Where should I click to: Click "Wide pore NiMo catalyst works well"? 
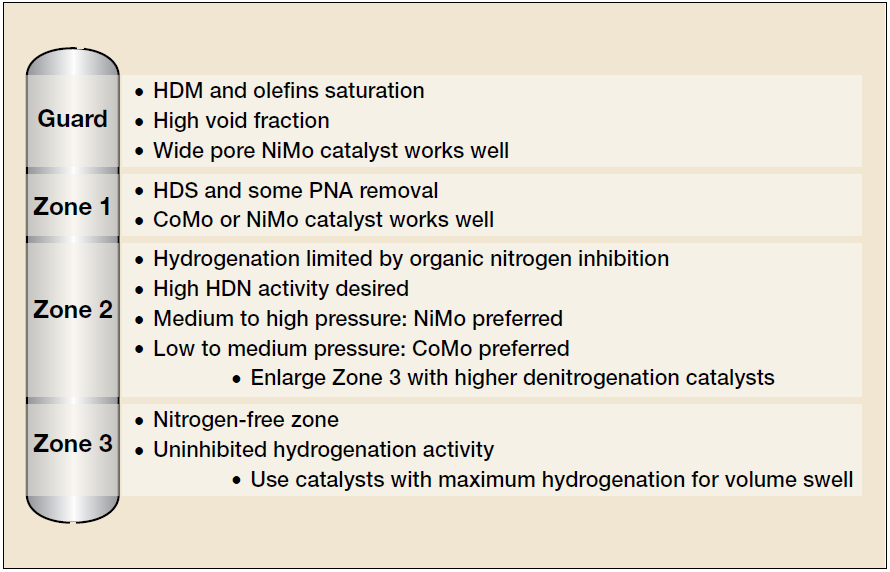click(331, 151)
